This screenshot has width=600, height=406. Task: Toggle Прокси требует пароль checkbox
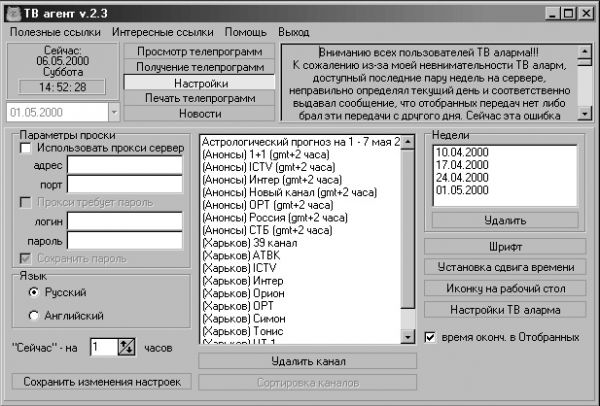(26, 202)
